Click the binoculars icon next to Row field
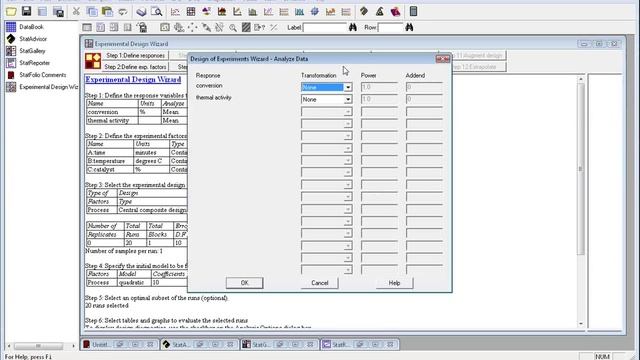Image resolution: width=640 pixels, height=360 pixels. [x=409, y=27]
